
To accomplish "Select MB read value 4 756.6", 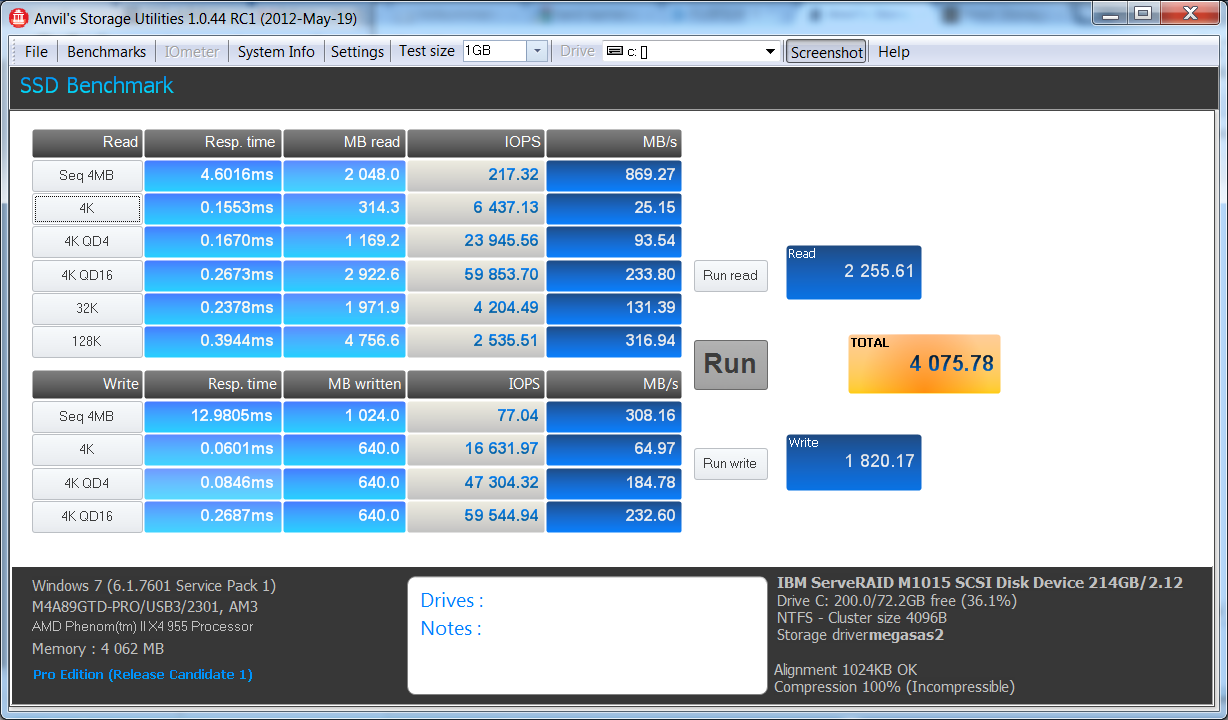I will click(344, 341).
